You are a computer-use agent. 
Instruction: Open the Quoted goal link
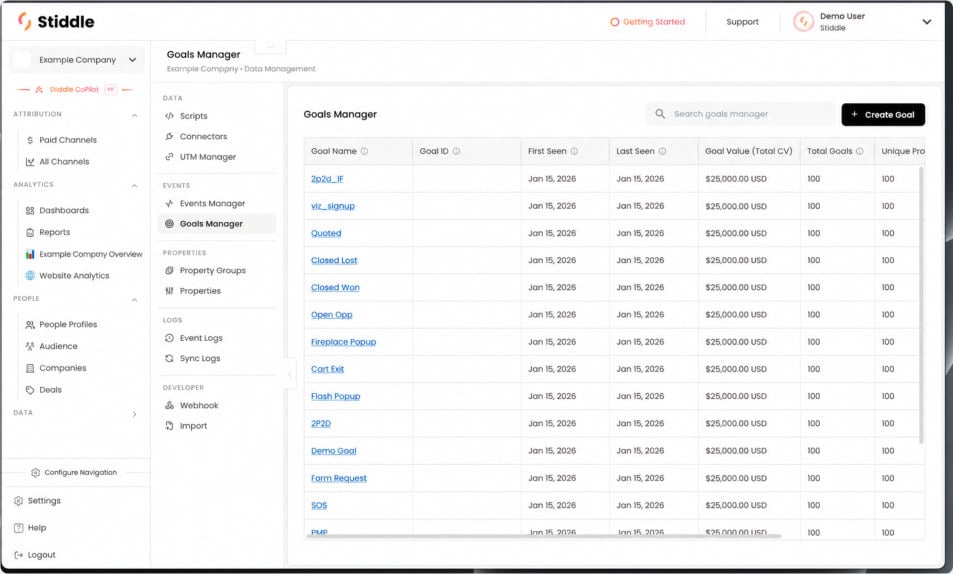[326, 233]
